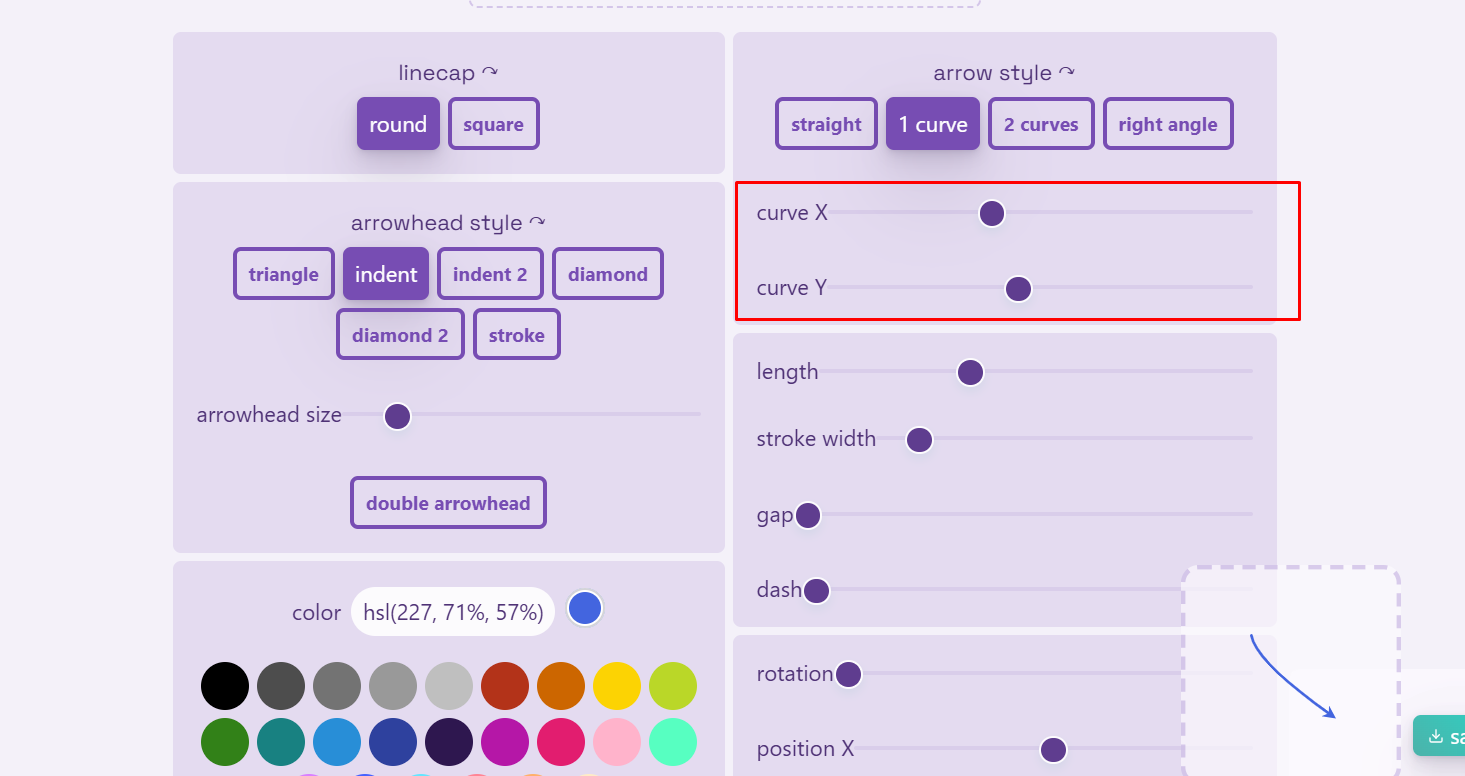1465x776 pixels.
Task: Choose the triangle arrowhead style
Action: click(284, 274)
